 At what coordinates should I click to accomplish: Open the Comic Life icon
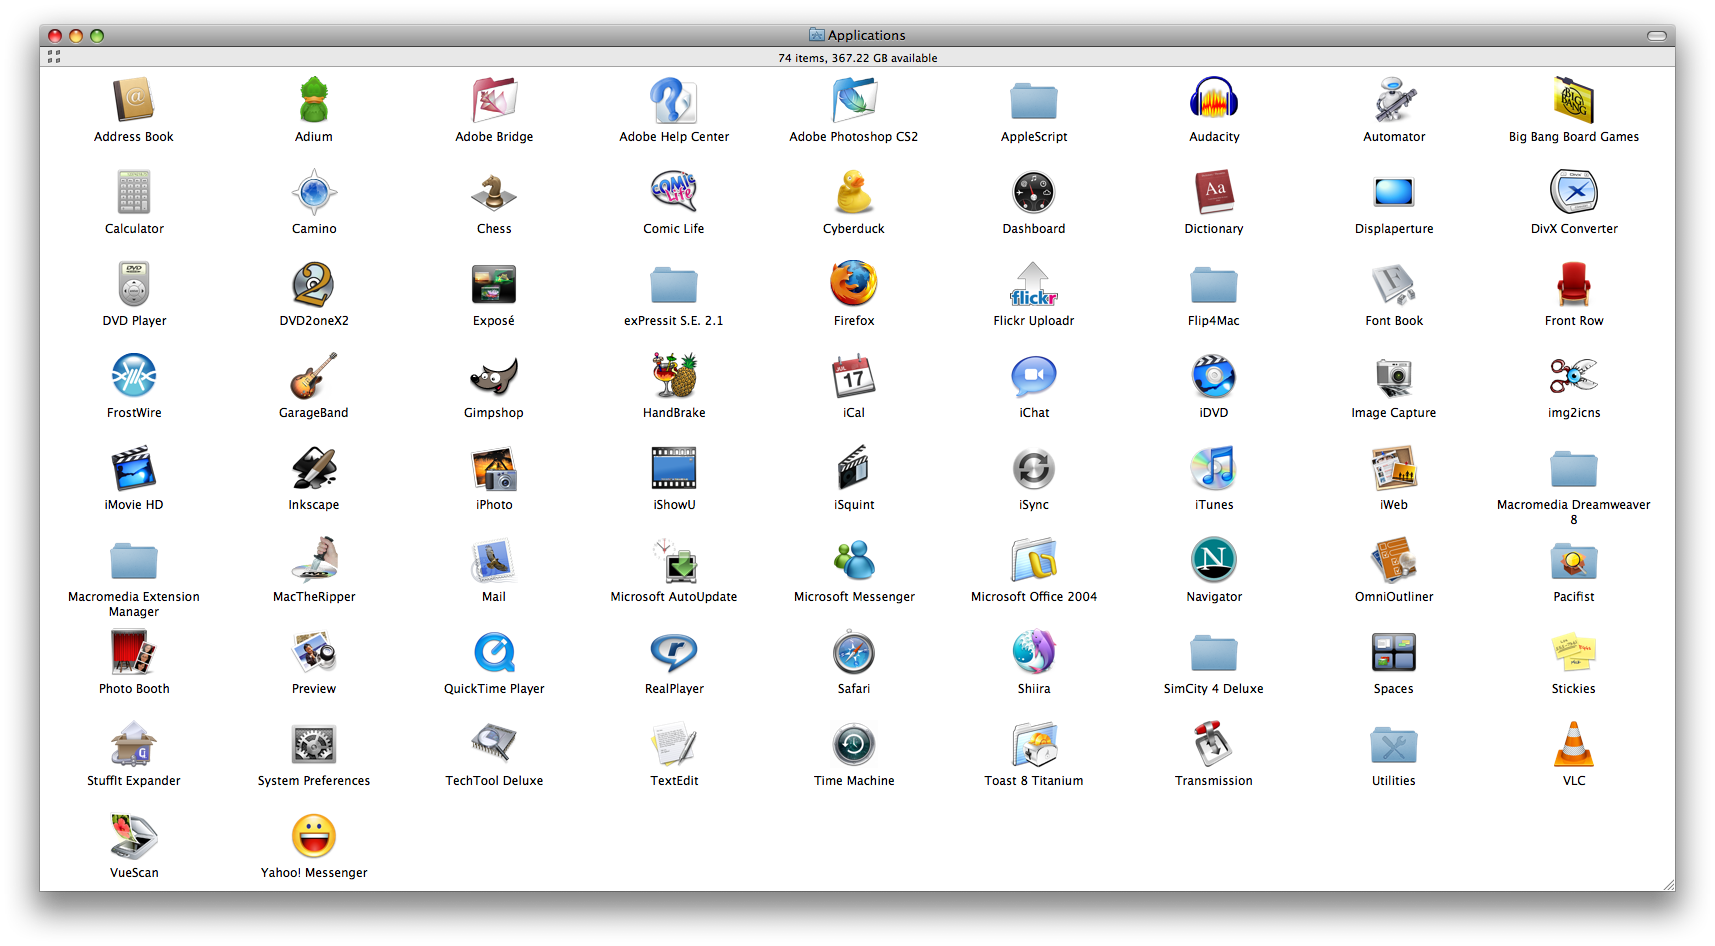674,192
